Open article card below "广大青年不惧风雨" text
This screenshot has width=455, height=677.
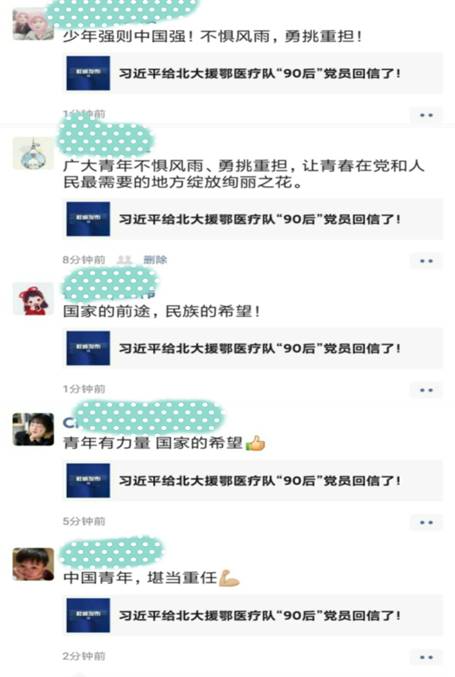tap(254, 219)
